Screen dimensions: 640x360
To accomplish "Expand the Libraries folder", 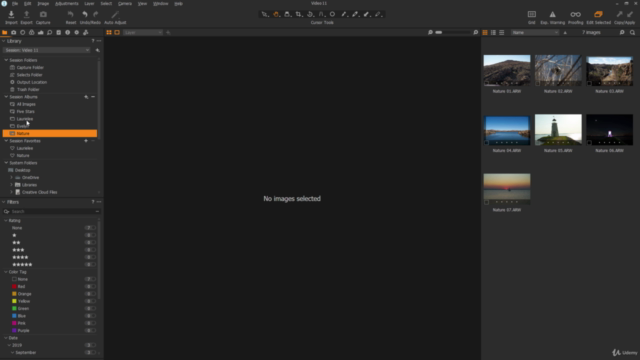I will 11,185.
